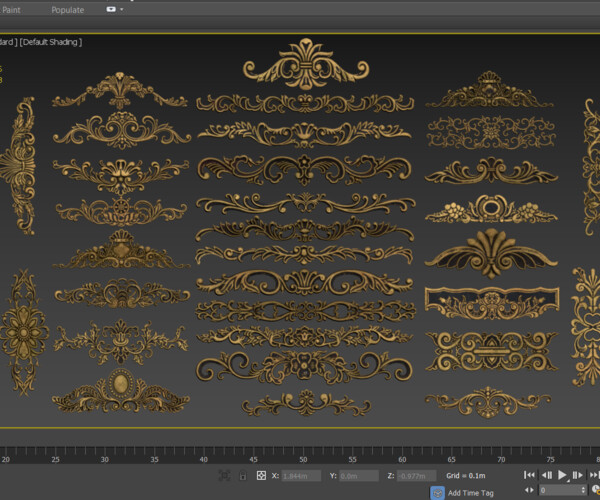Toggle Key Mode arrows icon
Screen dimensions: 600x500
[x=529, y=490]
